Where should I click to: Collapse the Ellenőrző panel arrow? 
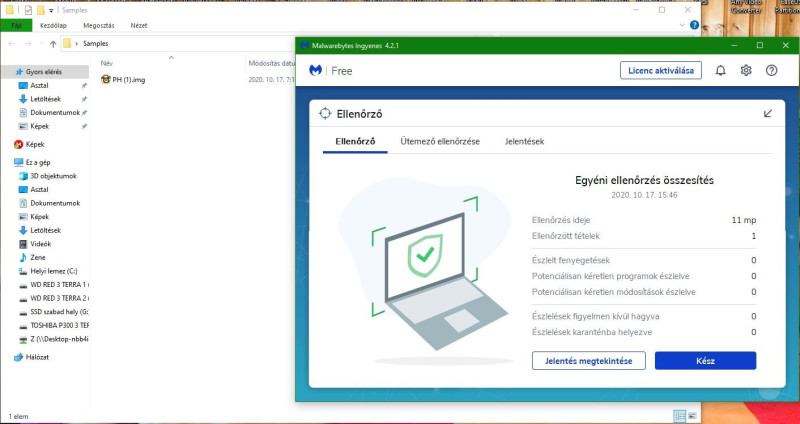click(768, 113)
